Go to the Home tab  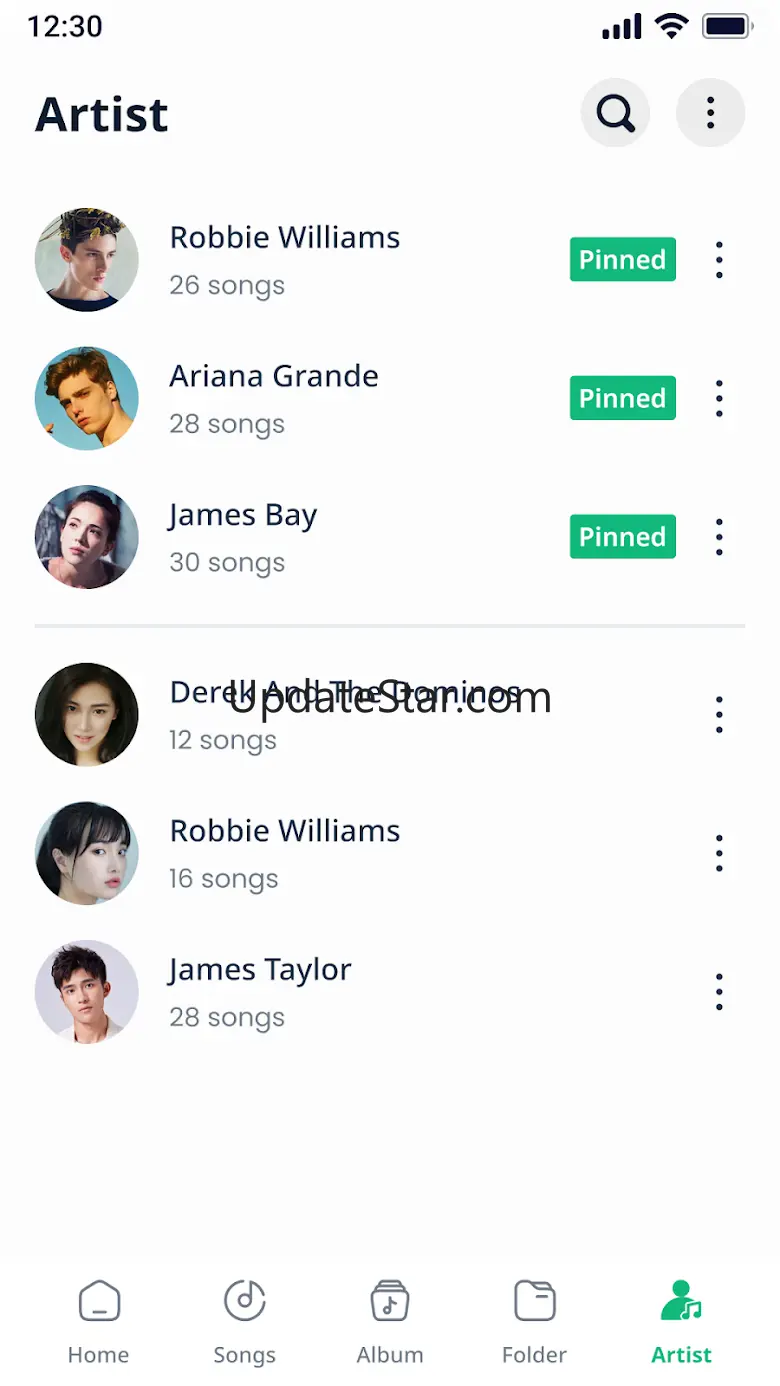tap(99, 1321)
